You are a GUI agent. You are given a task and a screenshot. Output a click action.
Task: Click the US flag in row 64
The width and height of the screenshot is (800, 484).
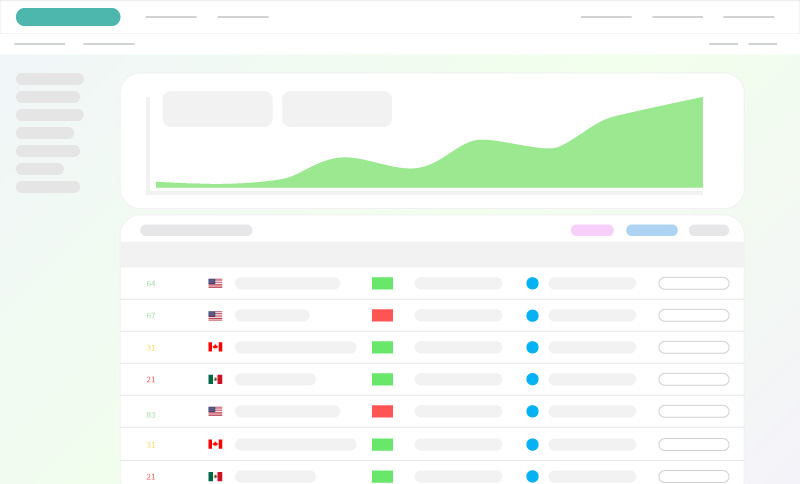[215, 283]
